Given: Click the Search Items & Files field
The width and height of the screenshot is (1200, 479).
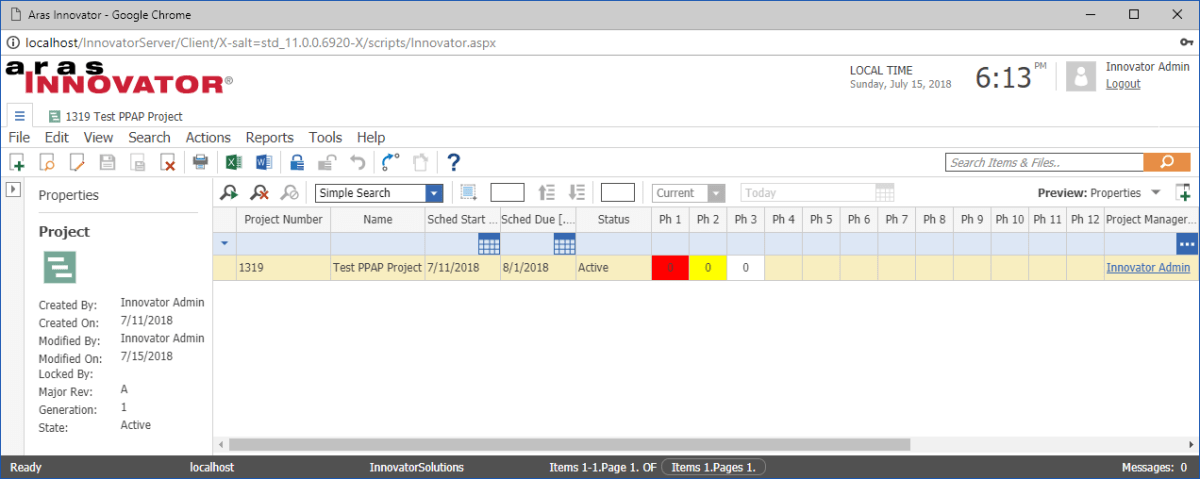Looking at the screenshot, I should [1044, 162].
